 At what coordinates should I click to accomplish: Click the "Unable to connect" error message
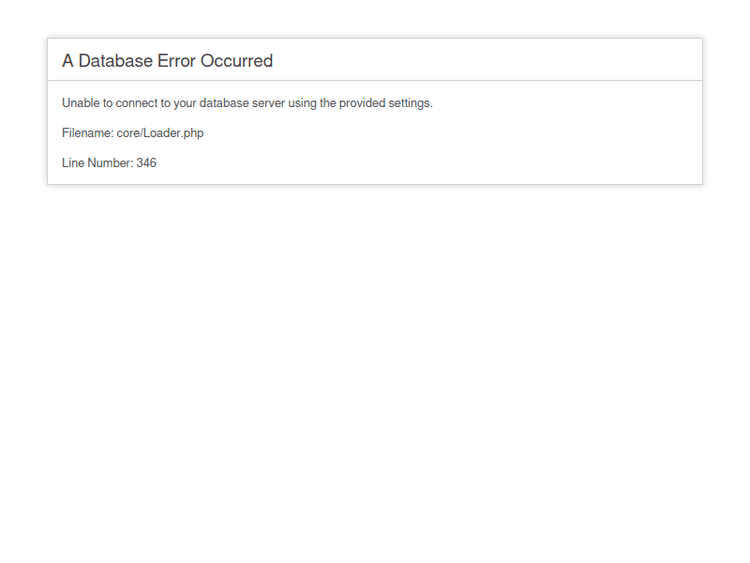[247, 103]
